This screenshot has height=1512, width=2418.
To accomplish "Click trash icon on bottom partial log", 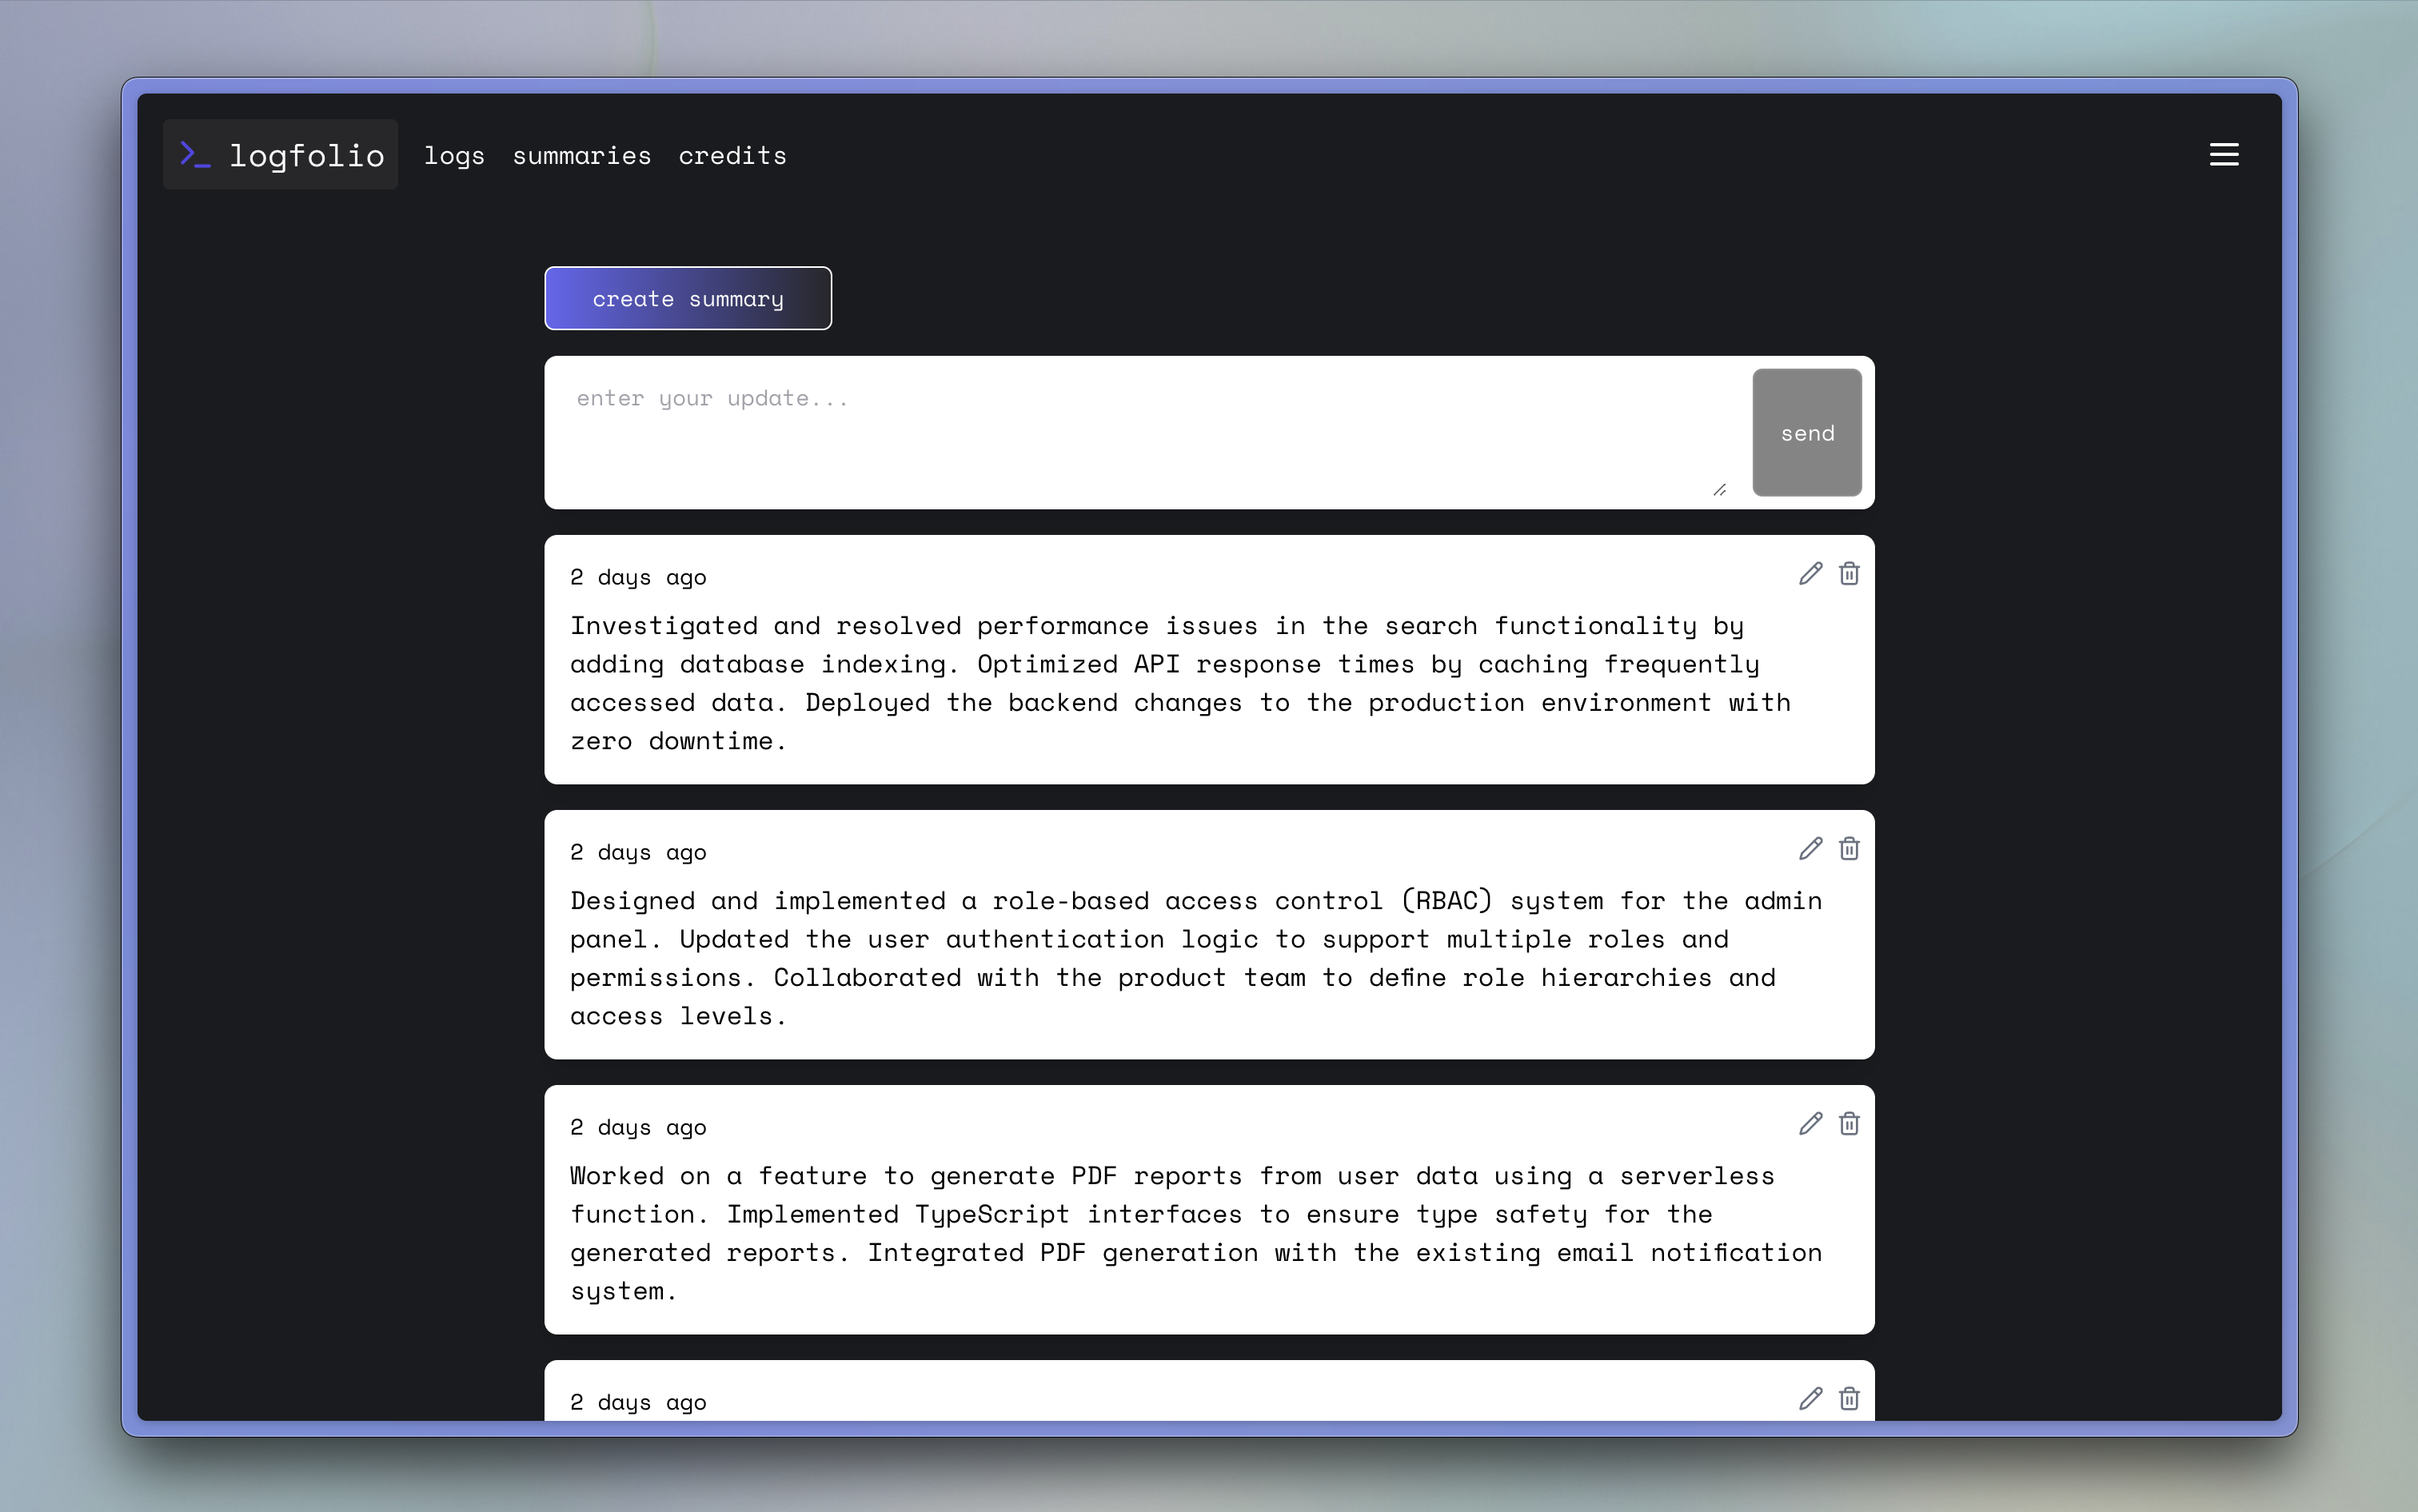I will 1849,1399.
